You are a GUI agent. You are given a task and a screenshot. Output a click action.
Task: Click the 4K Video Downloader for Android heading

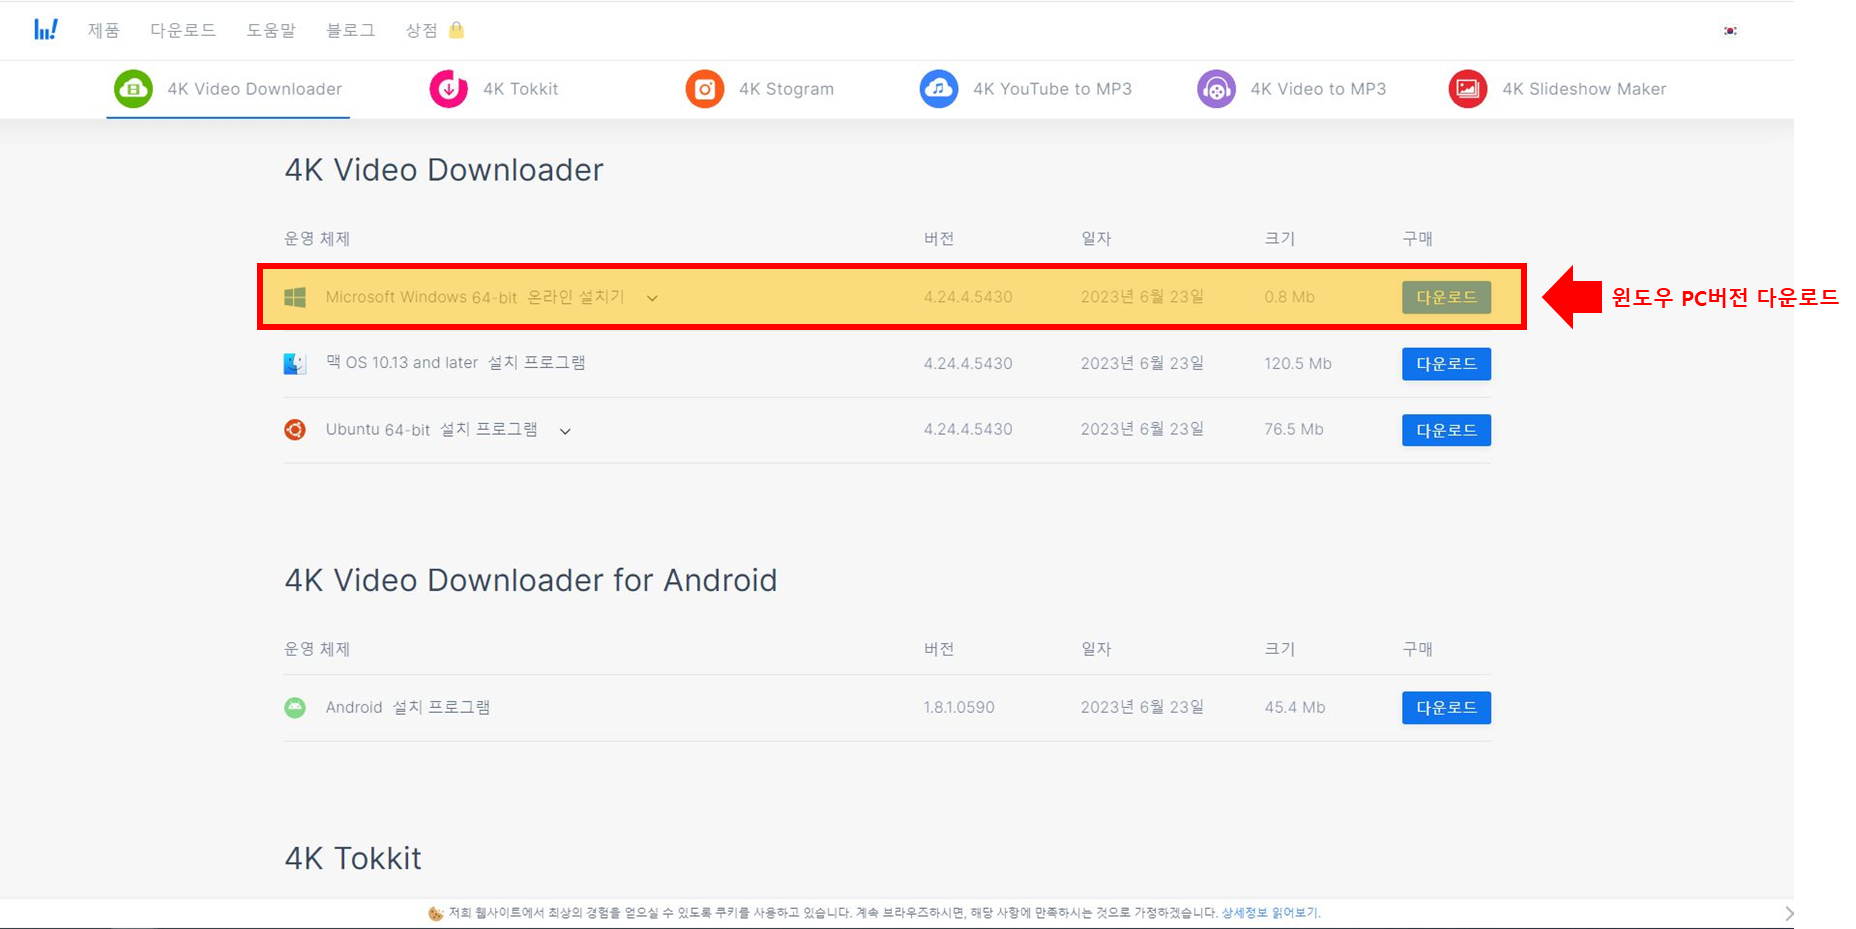531,581
